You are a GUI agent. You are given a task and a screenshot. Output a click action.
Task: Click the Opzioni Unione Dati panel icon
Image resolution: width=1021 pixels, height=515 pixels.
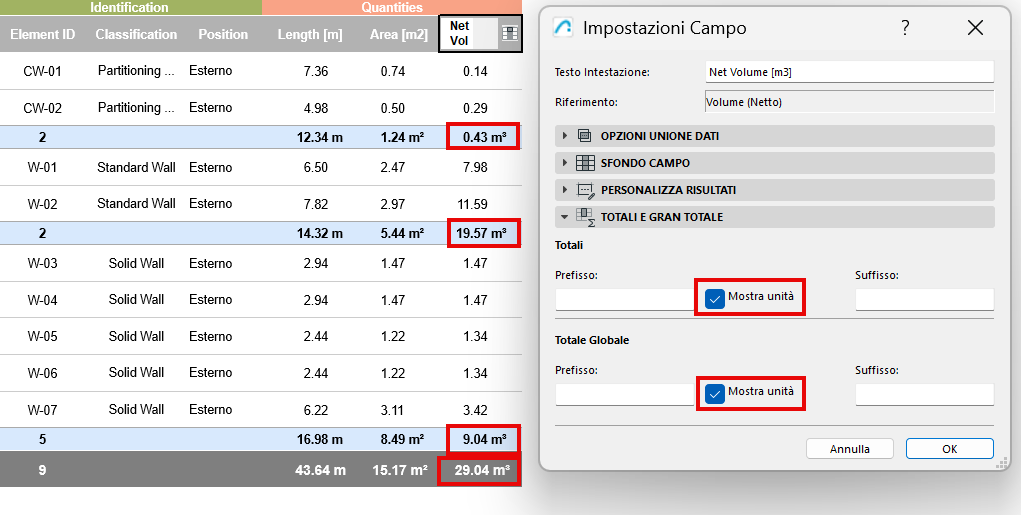coord(585,136)
